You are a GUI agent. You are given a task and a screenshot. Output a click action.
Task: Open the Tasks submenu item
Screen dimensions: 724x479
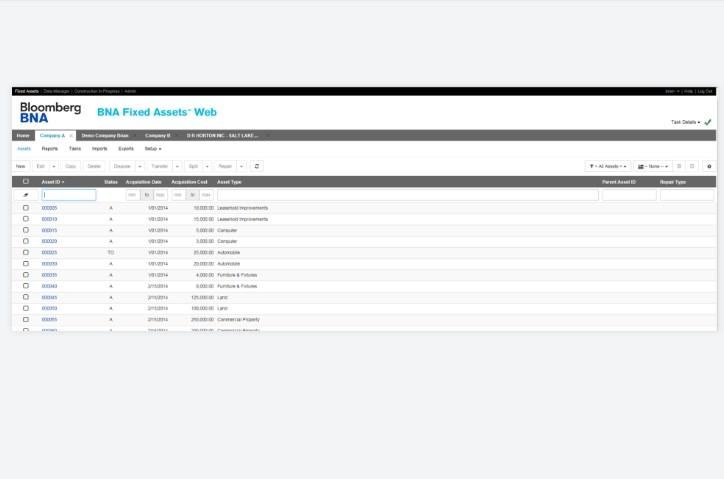point(75,149)
